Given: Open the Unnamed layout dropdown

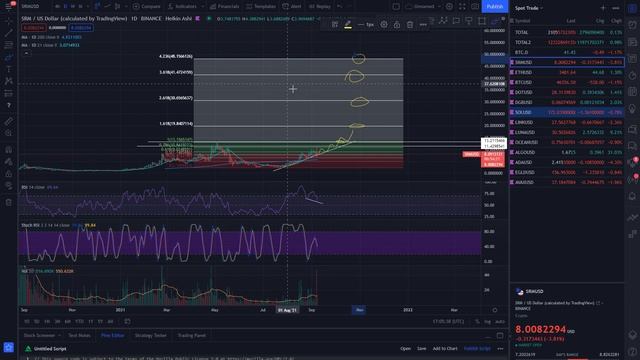Looking at the screenshot, I should click(423, 7).
